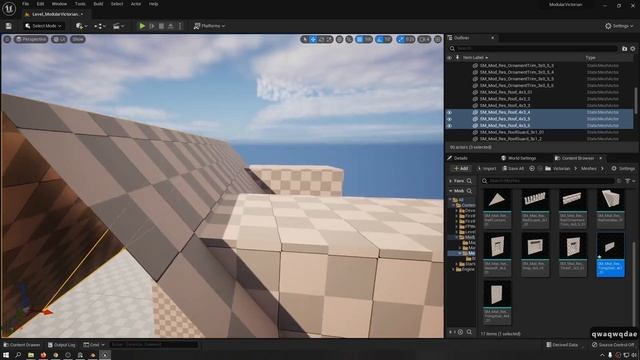Switch to the Details tab
Viewport: 640px width, 360px height.
click(x=458, y=158)
